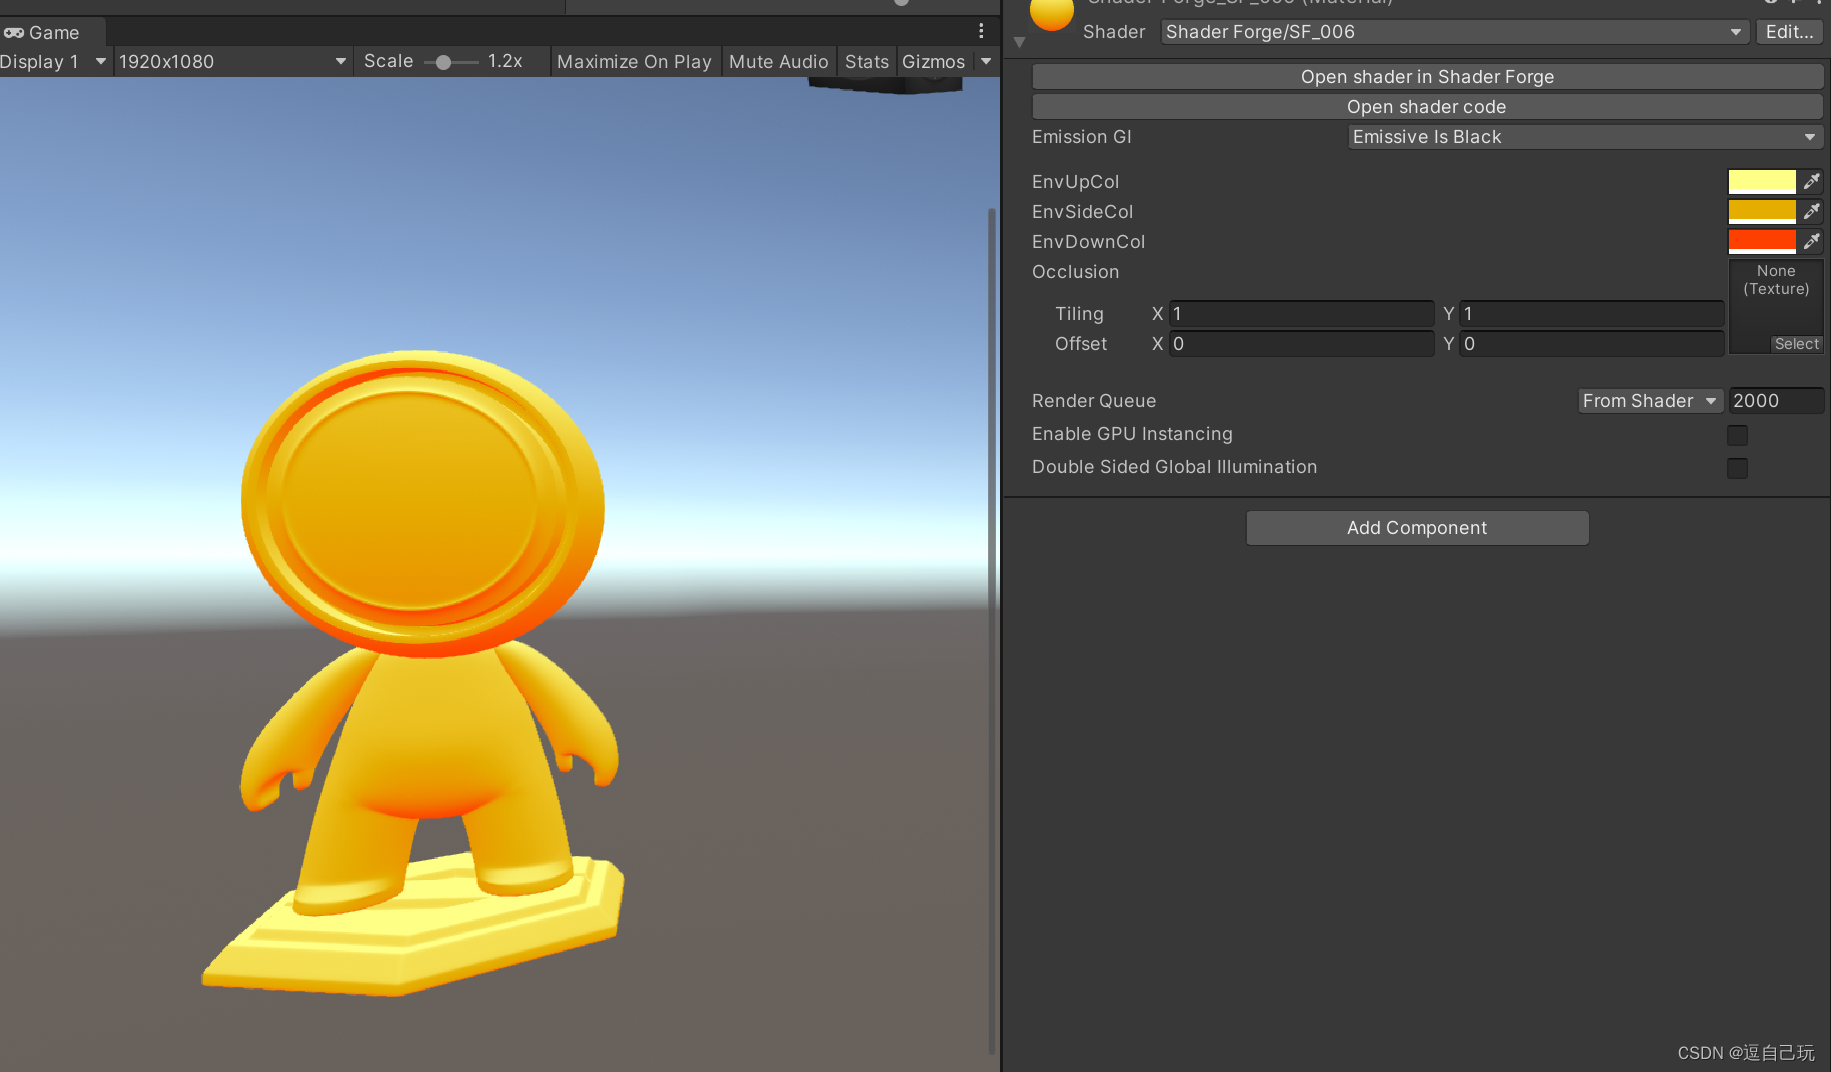1831x1072 pixels.
Task: Change Render Queue from the From Shader dropdown
Action: [1649, 400]
